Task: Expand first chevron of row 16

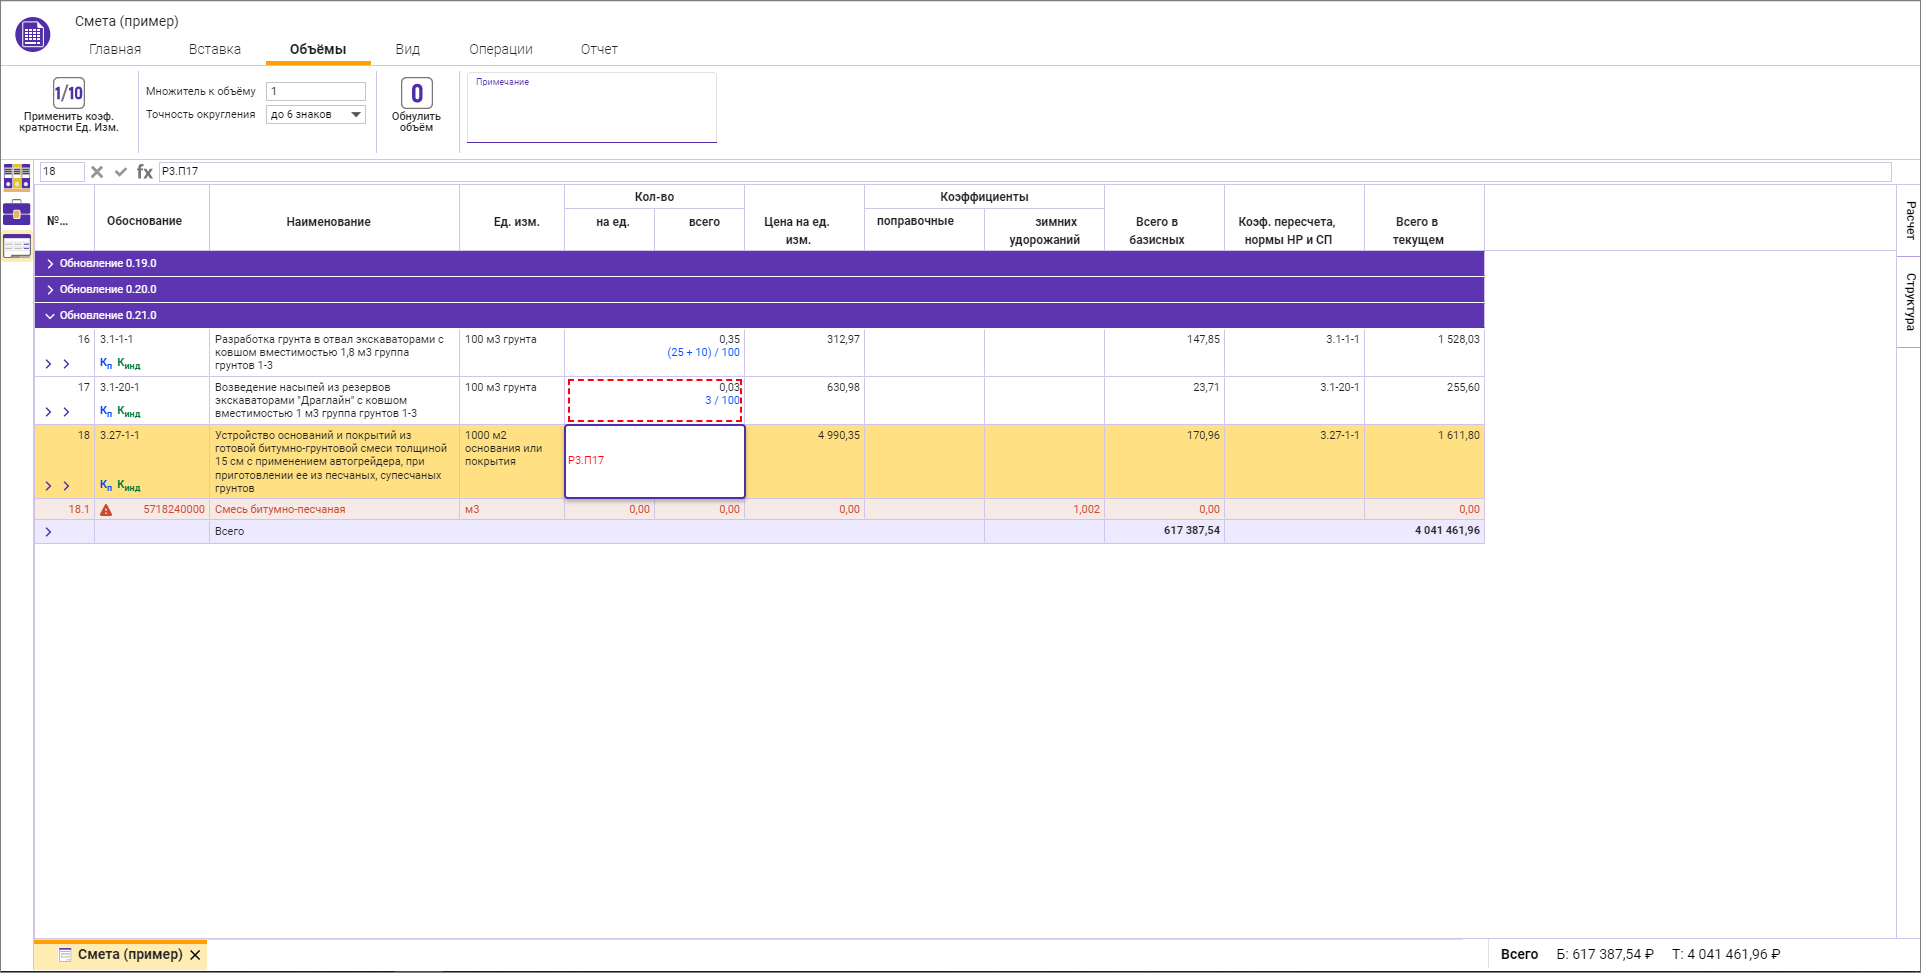Action: pyautogui.click(x=48, y=364)
